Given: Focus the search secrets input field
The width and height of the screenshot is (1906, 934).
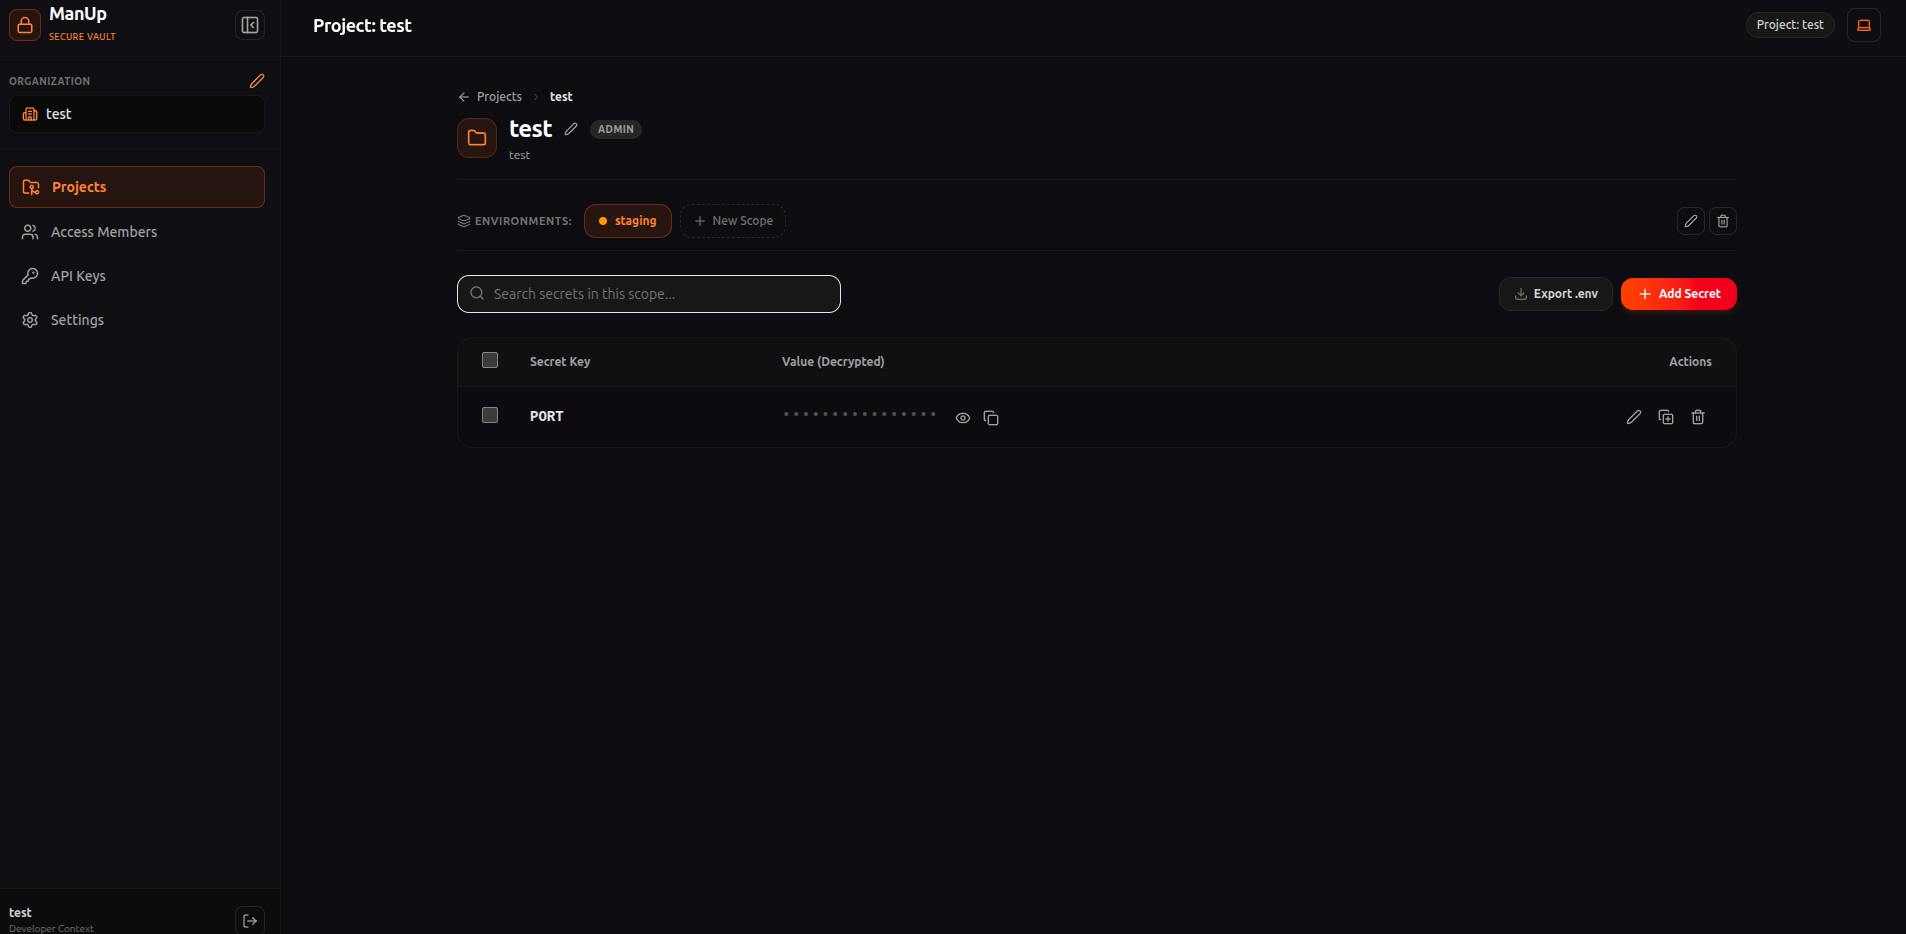Looking at the screenshot, I should click(x=649, y=294).
